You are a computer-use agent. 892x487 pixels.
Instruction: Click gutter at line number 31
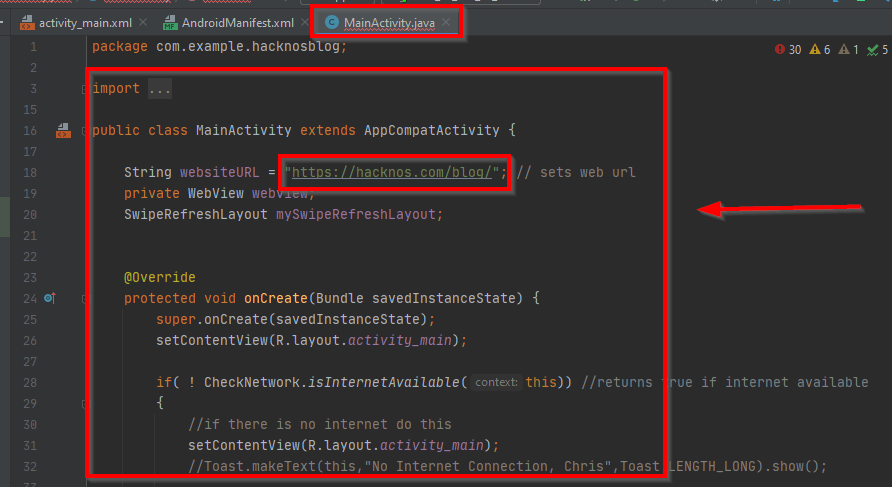[x=30, y=445]
